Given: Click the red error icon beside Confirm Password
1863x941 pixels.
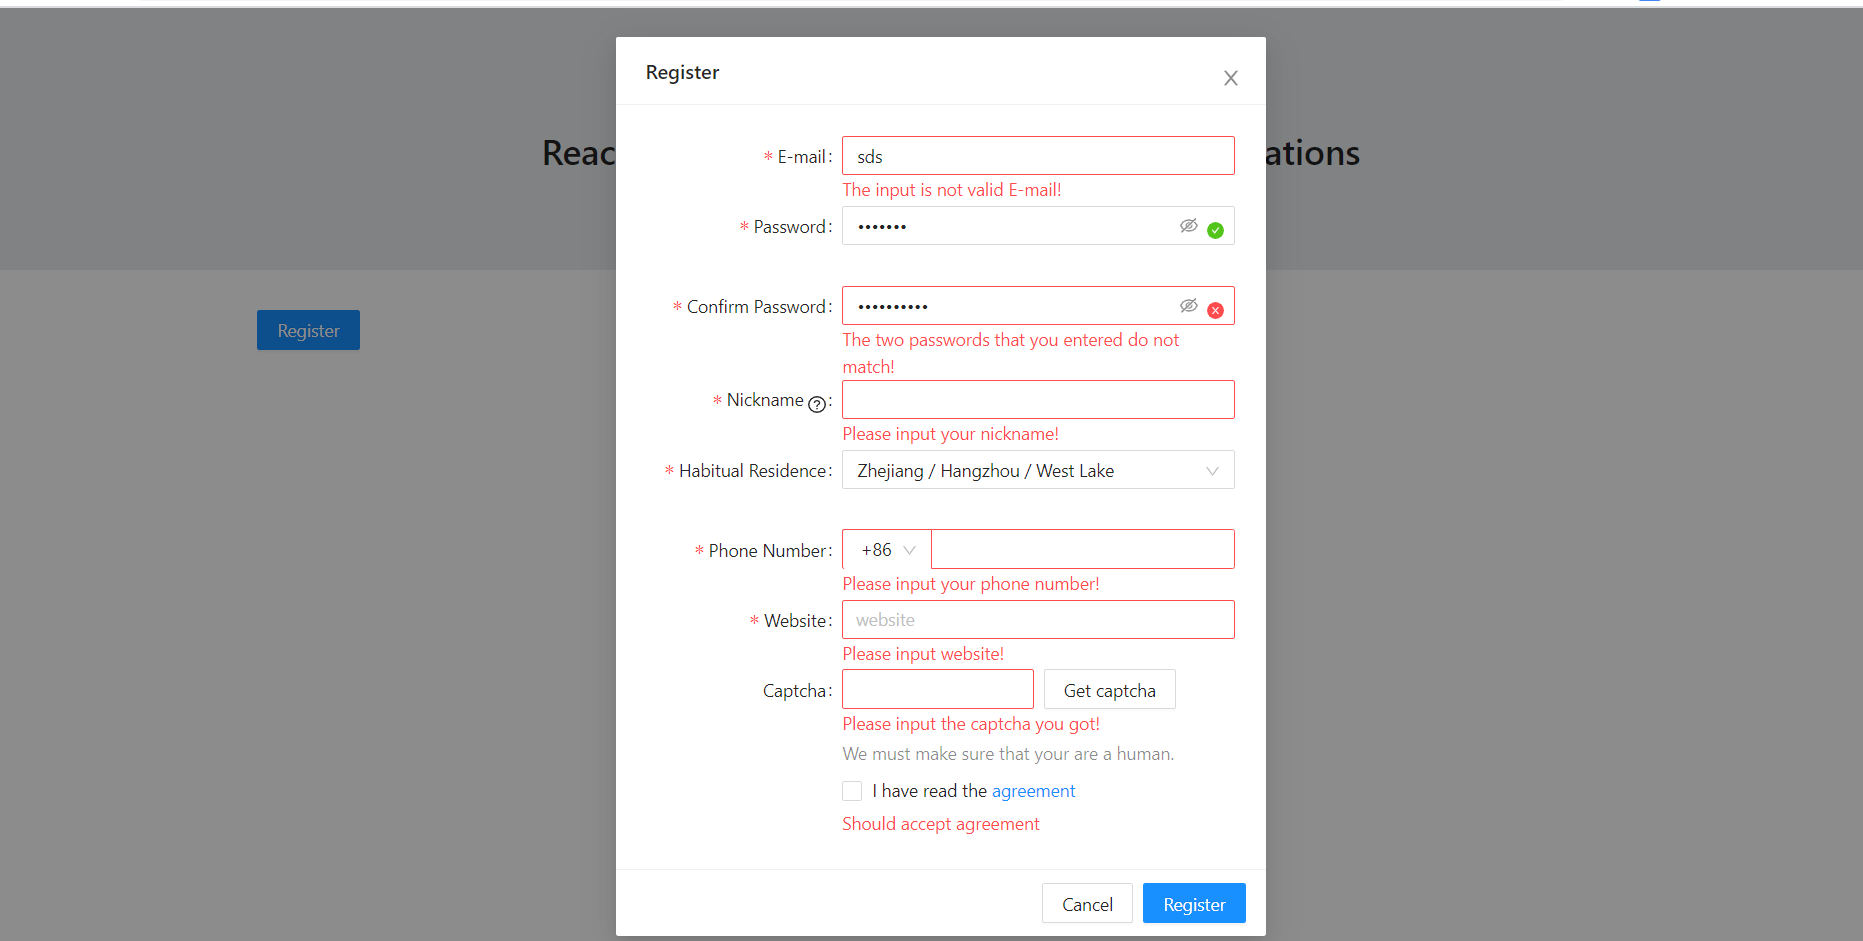Looking at the screenshot, I should click(1216, 310).
